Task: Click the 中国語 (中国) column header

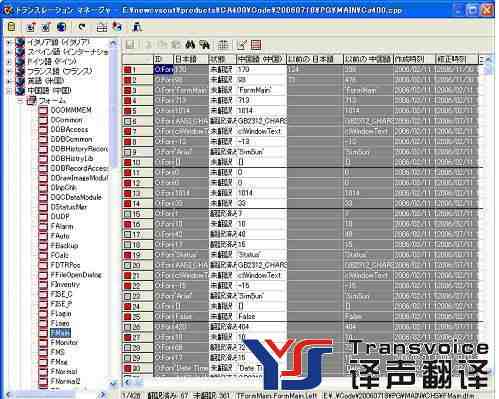Action: [261, 59]
